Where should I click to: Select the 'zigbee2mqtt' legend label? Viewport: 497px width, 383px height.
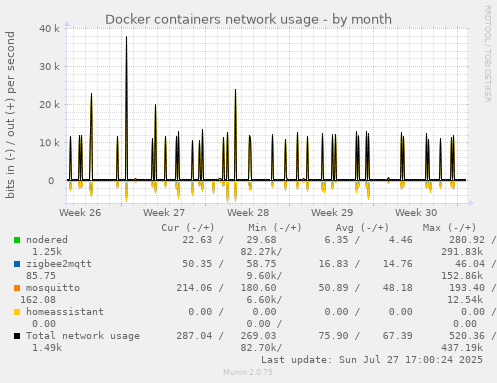(59, 264)
